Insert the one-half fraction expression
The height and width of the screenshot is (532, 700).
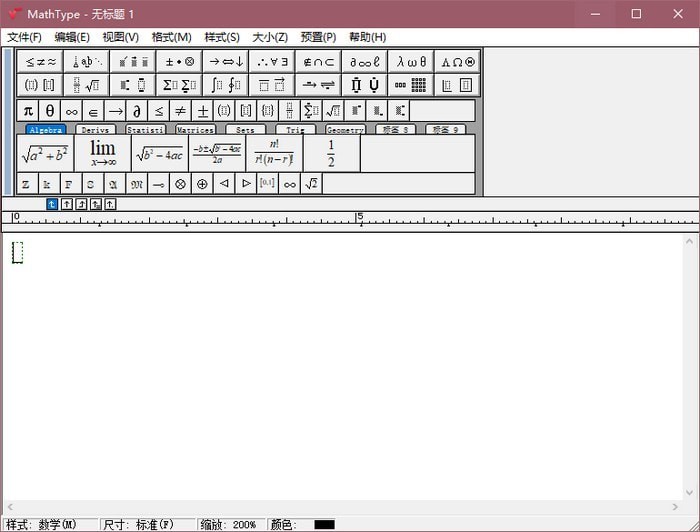pyautogui.click(x=331, y=153)
